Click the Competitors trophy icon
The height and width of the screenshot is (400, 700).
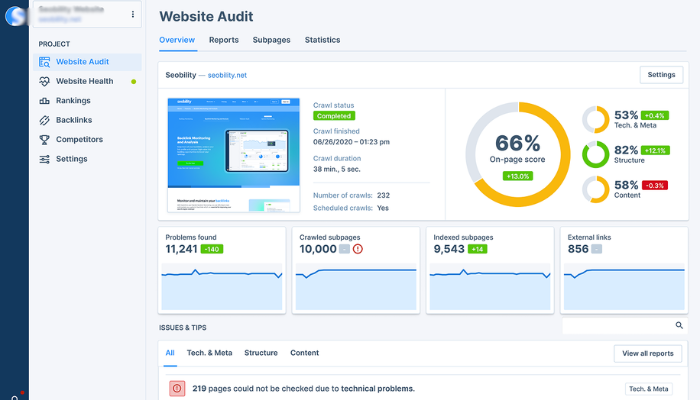click(x=44, y=140)
